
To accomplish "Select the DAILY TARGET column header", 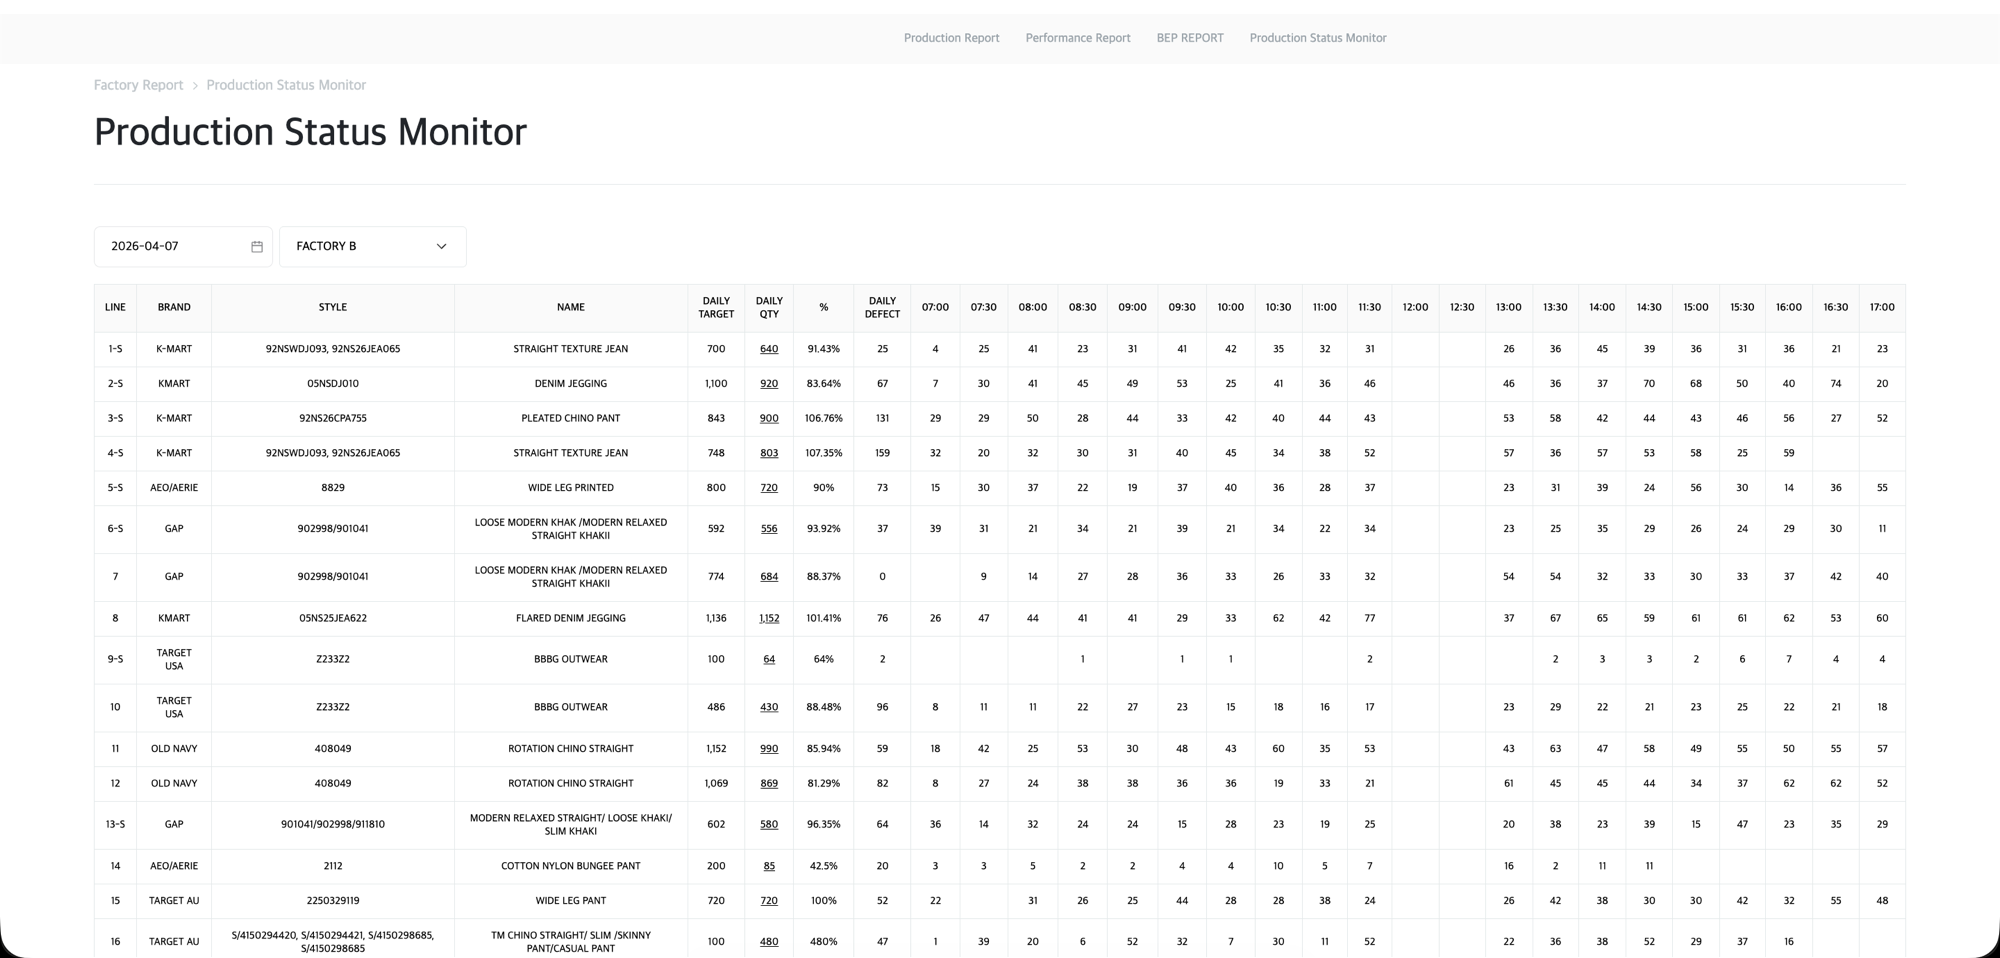I will pyautogui.click(x=715, y=307).
